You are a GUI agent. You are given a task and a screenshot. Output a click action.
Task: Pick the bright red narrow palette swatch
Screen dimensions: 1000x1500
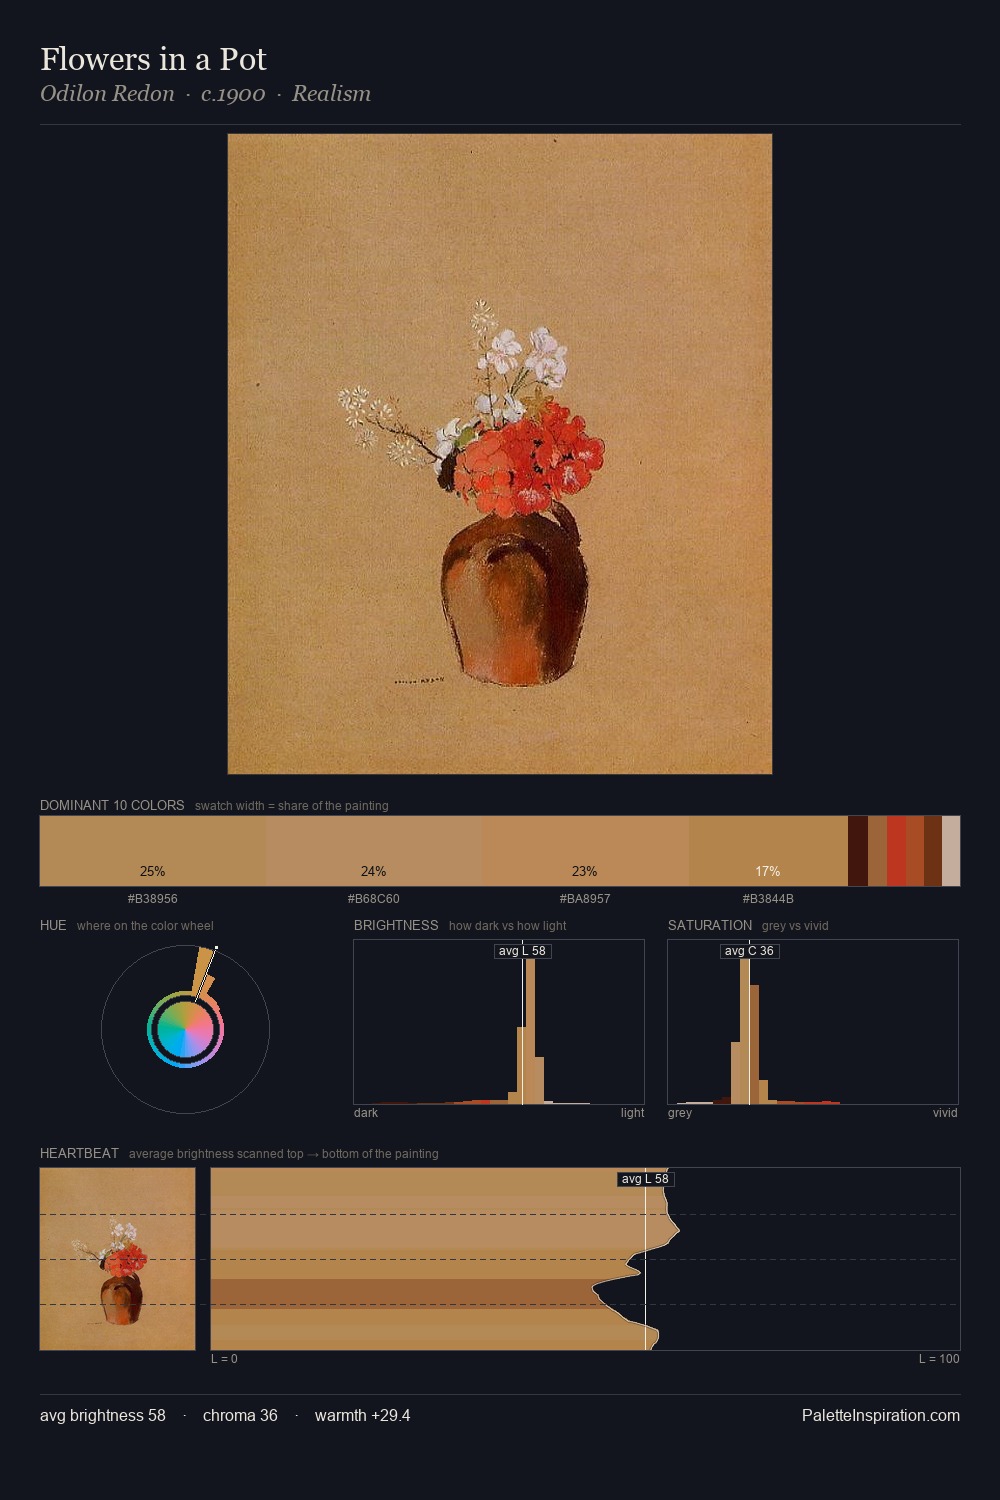[x=896, y=851]
